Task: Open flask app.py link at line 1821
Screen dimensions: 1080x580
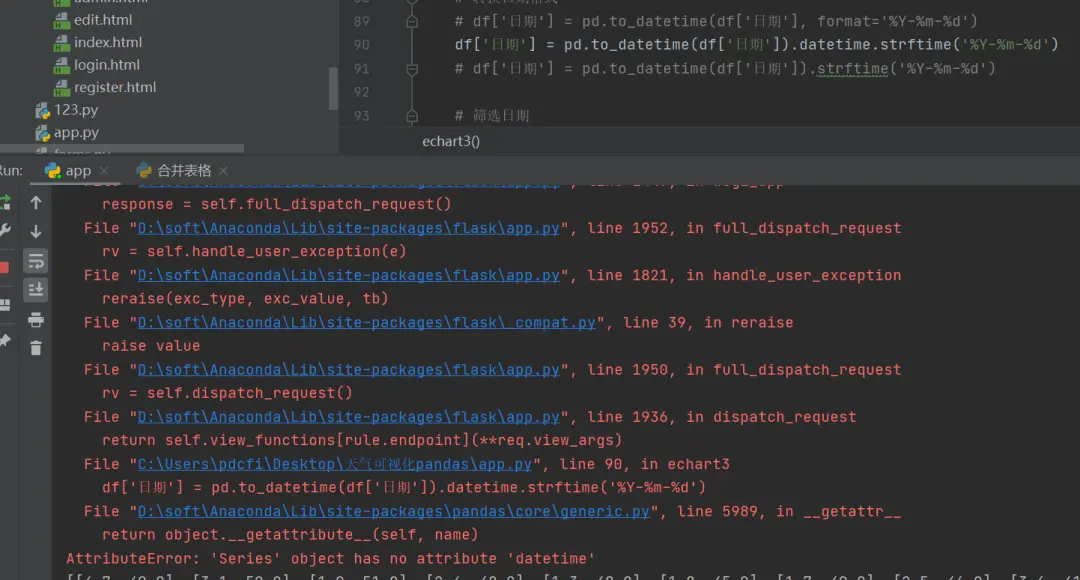Action: tap(349, 276)
